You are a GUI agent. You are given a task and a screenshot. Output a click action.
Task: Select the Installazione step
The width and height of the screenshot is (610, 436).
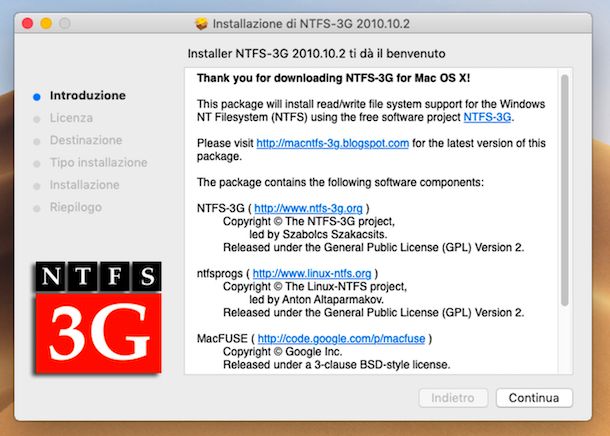[84, 185]
